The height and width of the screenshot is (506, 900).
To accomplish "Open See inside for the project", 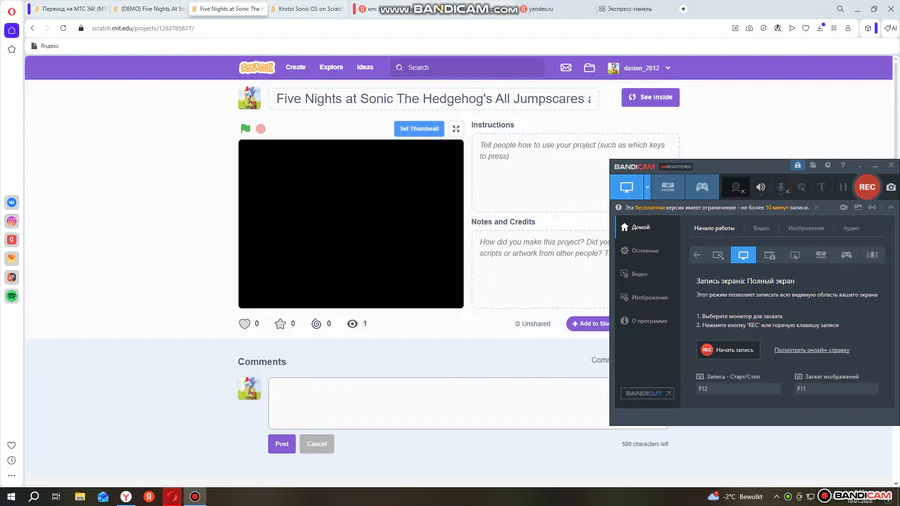I will [650, 97].
